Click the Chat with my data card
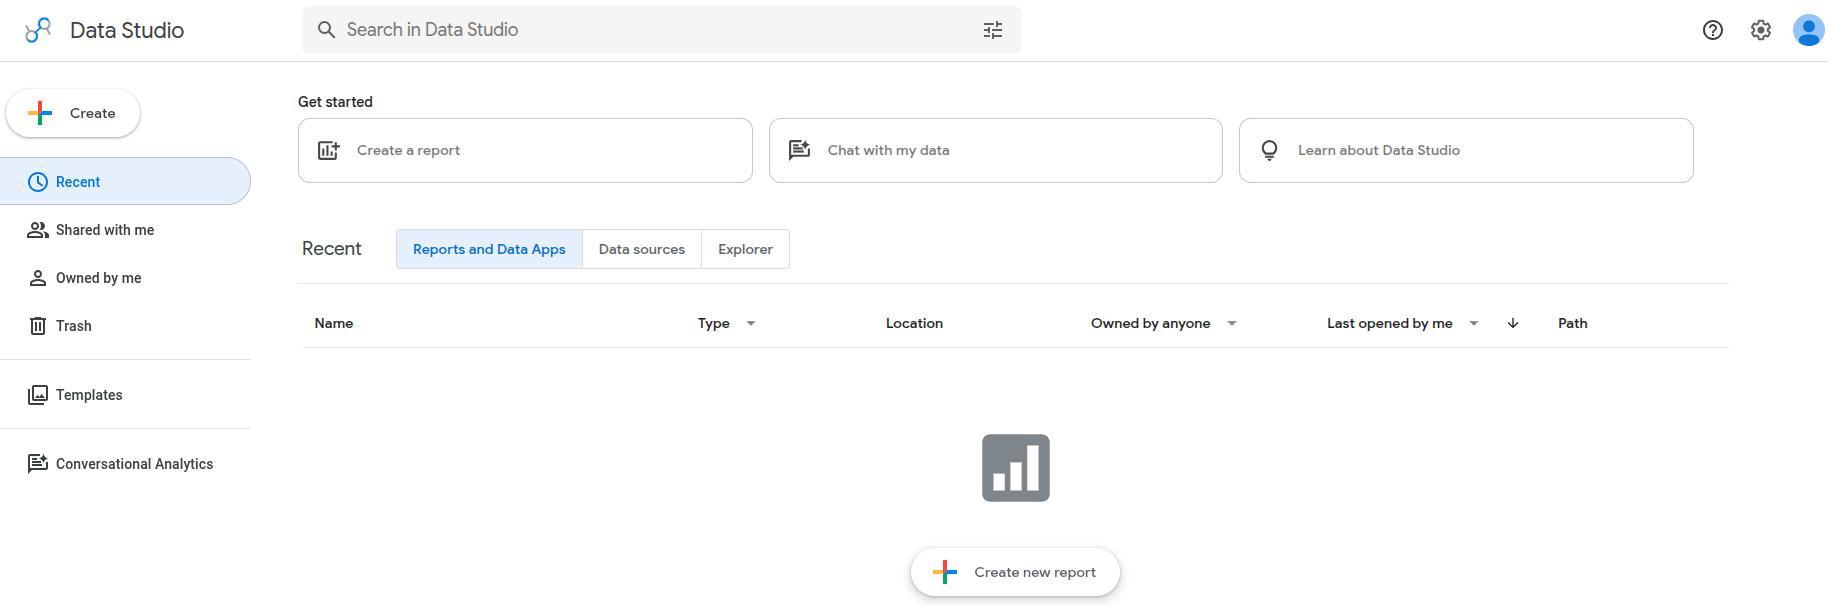Viewport: 1828px width, 605px height. tap(995, 150)
